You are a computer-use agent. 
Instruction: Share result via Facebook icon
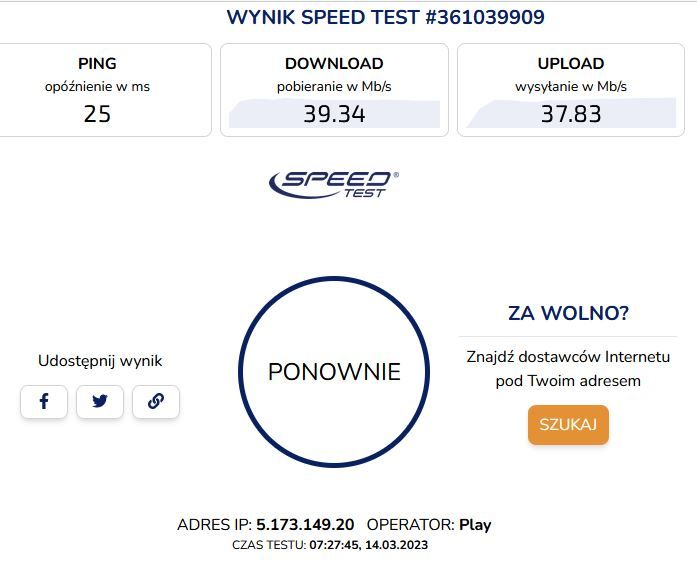click(x=44, y=402)
